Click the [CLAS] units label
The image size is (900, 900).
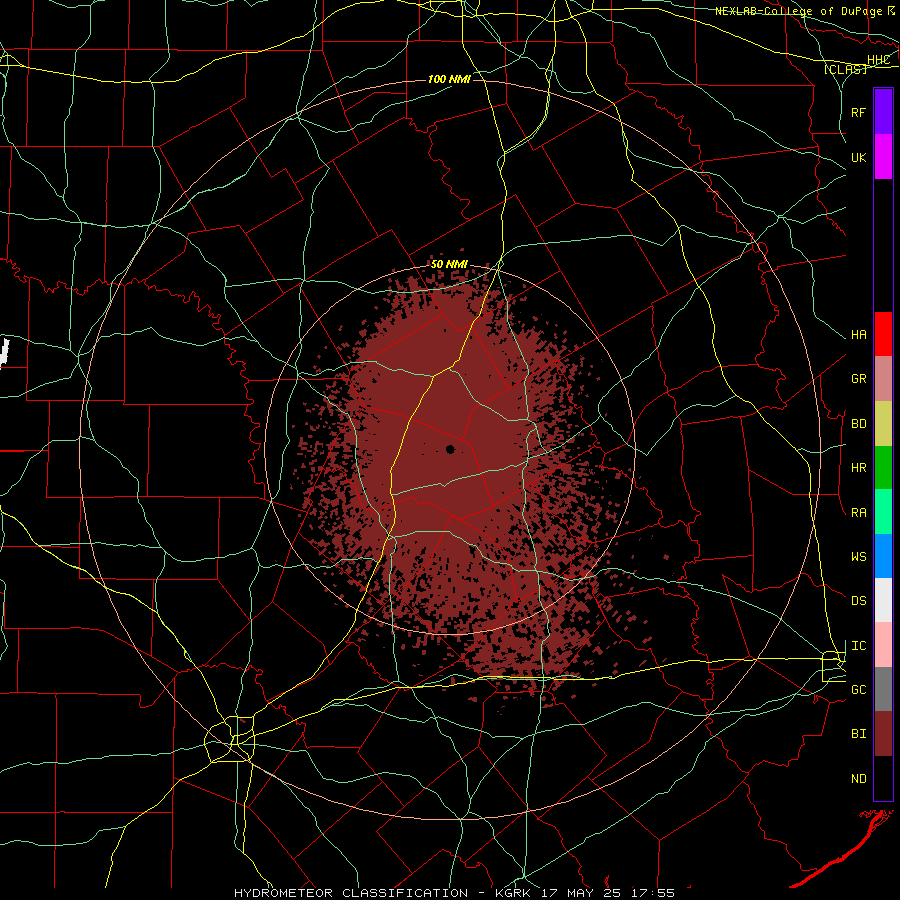(845, 69)
